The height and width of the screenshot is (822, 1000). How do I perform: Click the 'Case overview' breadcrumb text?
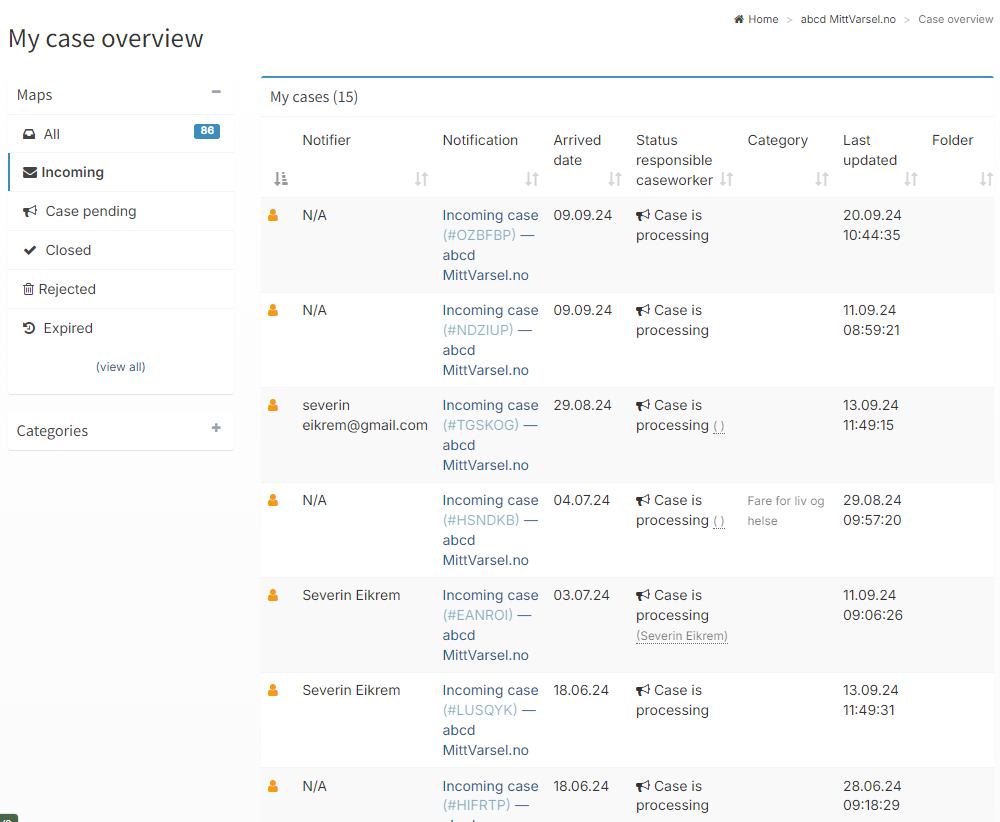click(x=955, y=19)
